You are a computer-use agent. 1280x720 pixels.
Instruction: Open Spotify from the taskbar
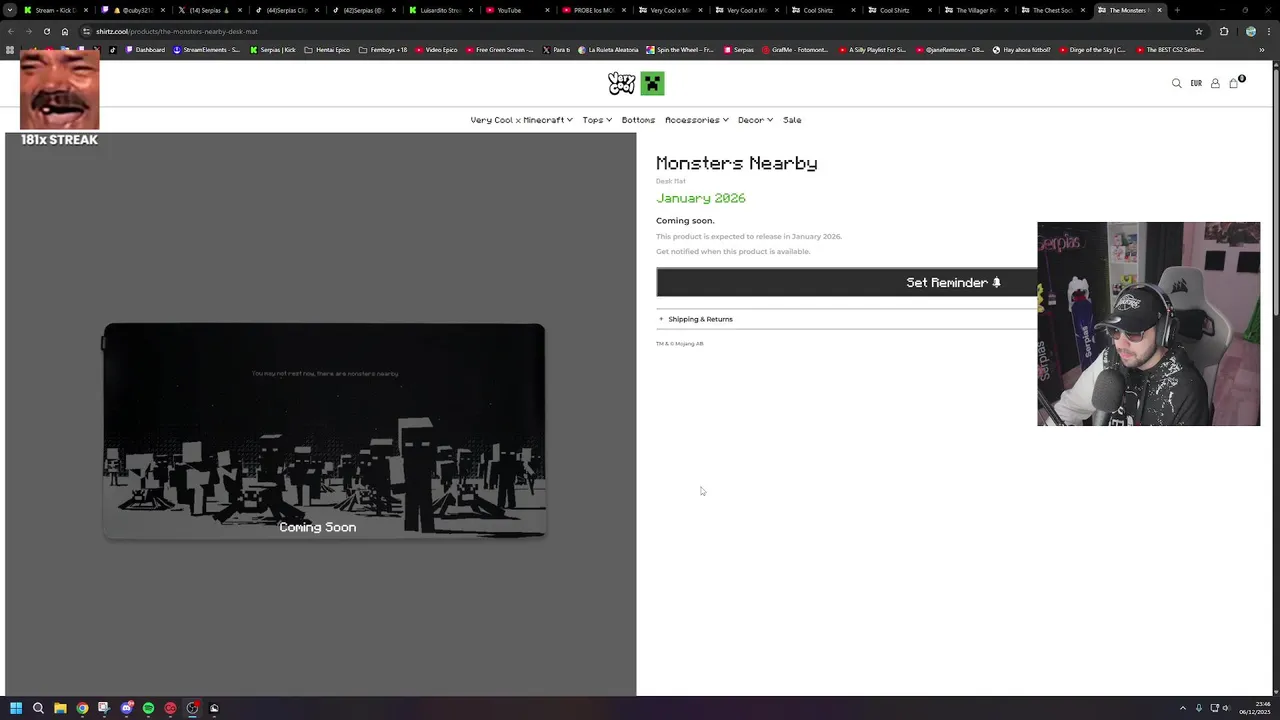coord(148,708)
